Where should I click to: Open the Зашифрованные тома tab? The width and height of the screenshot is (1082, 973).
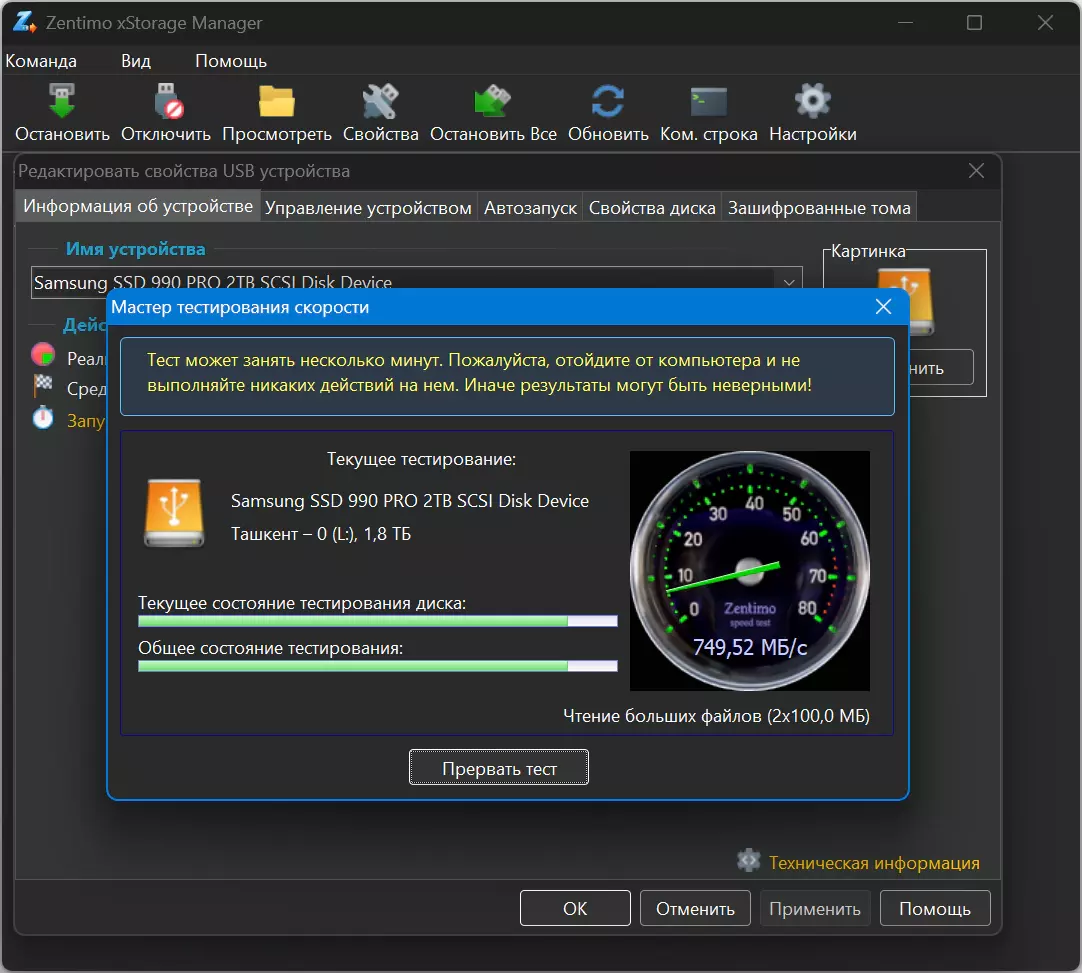click(x=819, y=208)
